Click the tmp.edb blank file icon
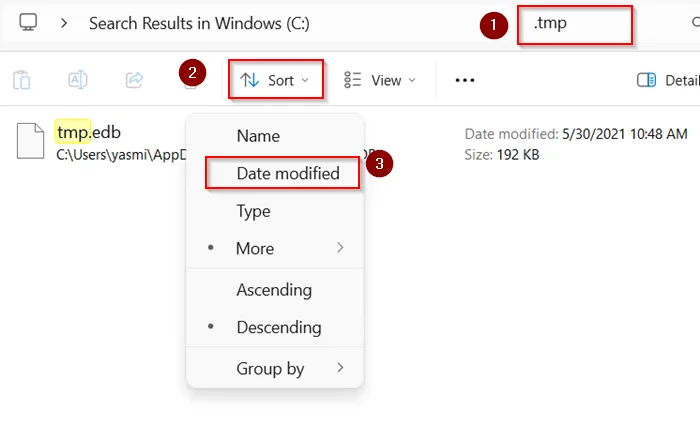Screen dimensions: 700x426 tap(30, 141)
